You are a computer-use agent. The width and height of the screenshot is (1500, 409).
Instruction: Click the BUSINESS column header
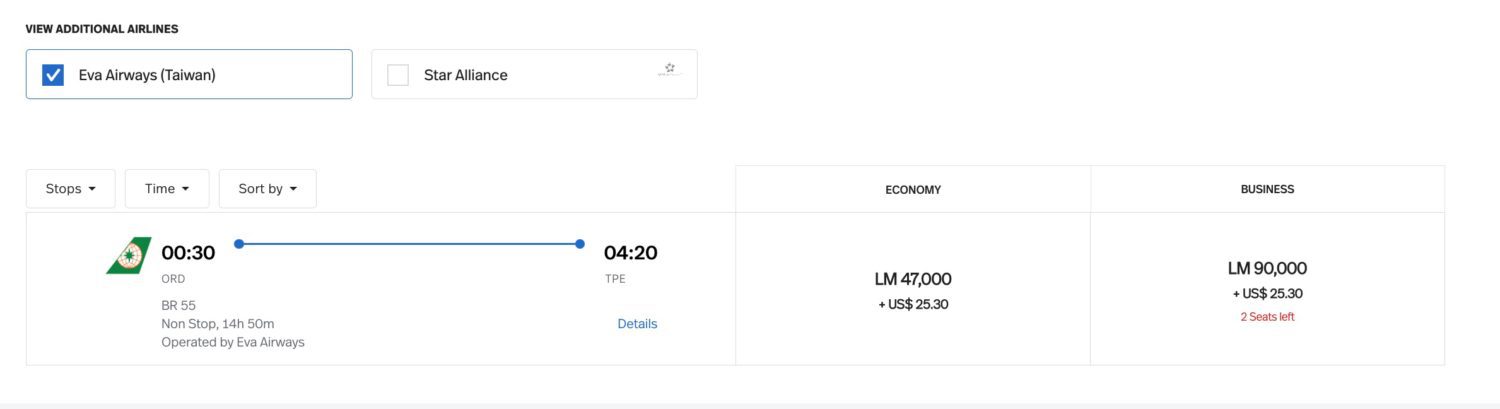1267,189
